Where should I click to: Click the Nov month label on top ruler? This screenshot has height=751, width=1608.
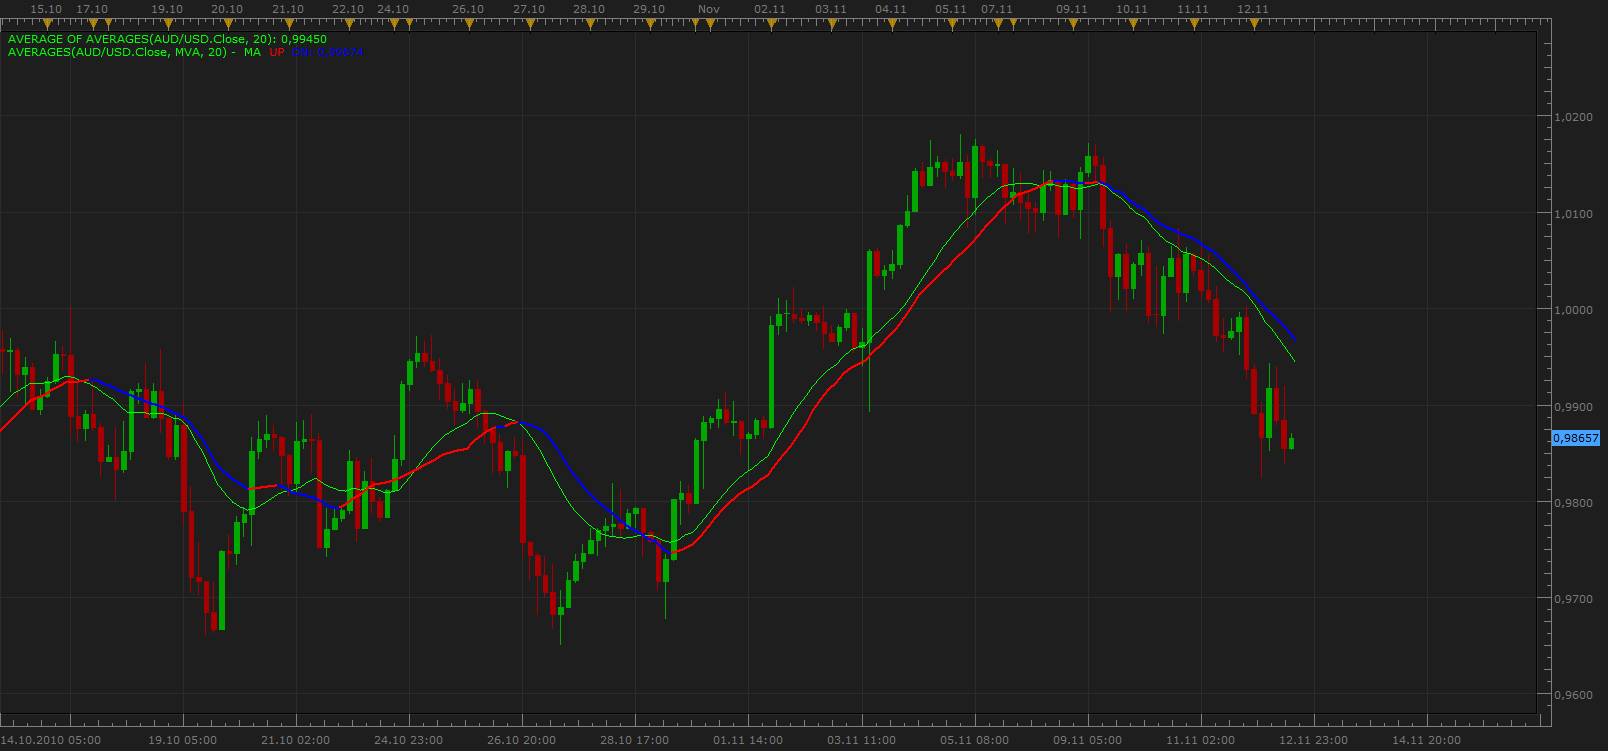pos(709,9)
